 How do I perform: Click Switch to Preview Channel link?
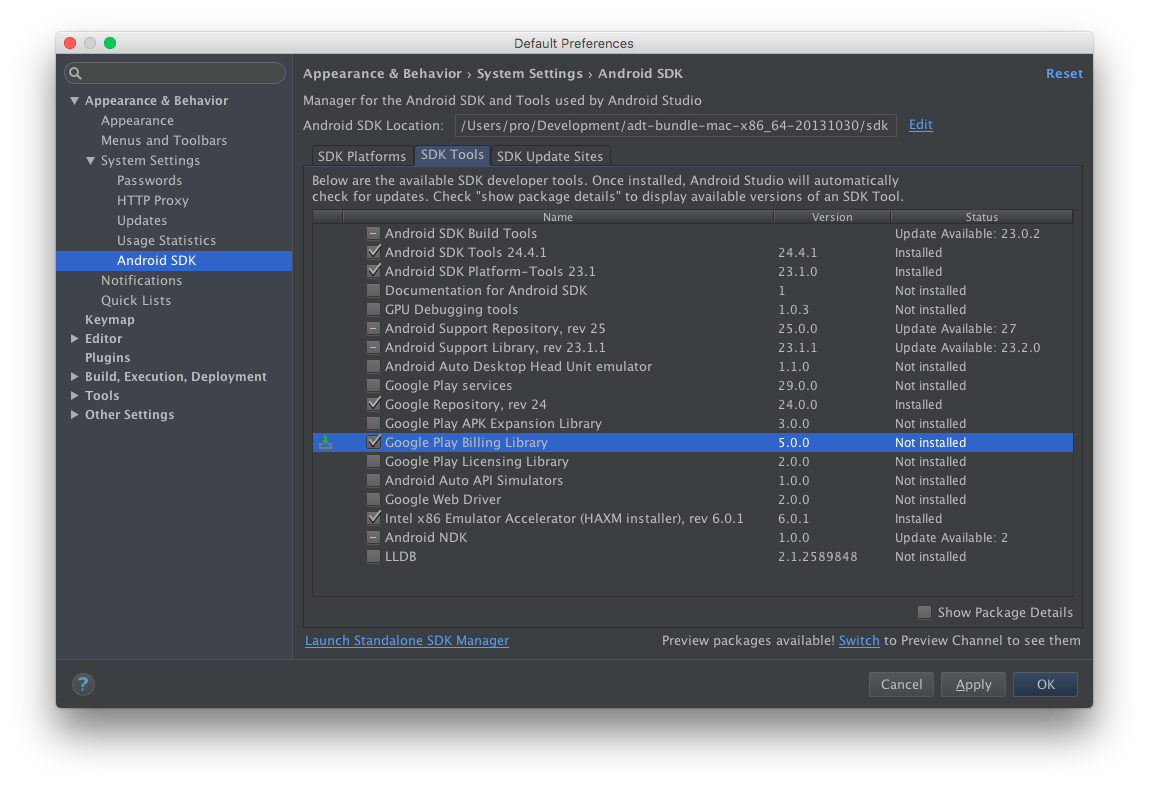click(859, 640)
